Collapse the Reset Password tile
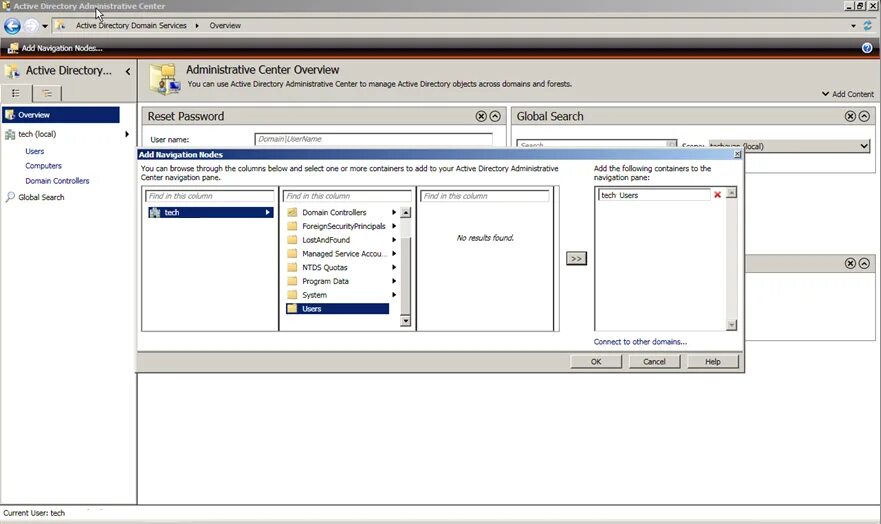This screenshot has height=524, width=881. point(495,116)
